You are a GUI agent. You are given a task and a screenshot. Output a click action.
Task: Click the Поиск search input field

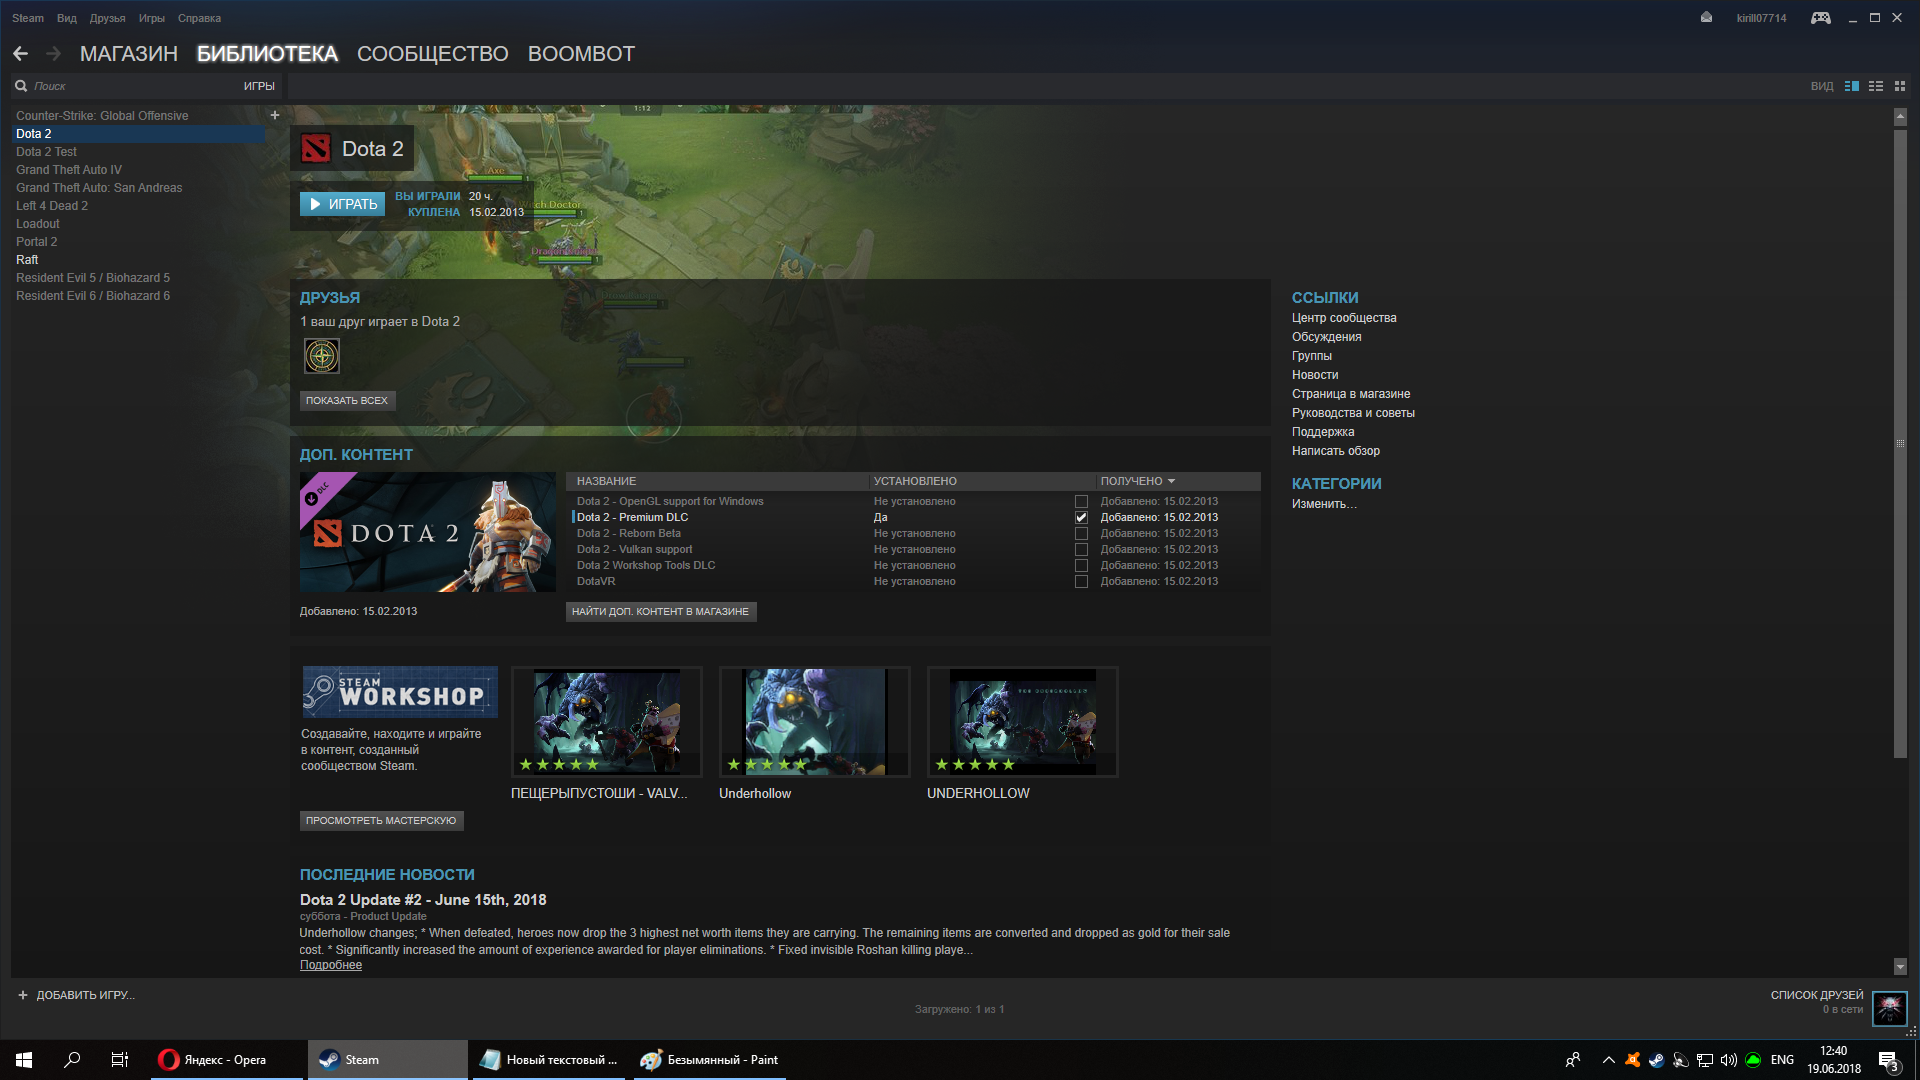coord(135,86)
